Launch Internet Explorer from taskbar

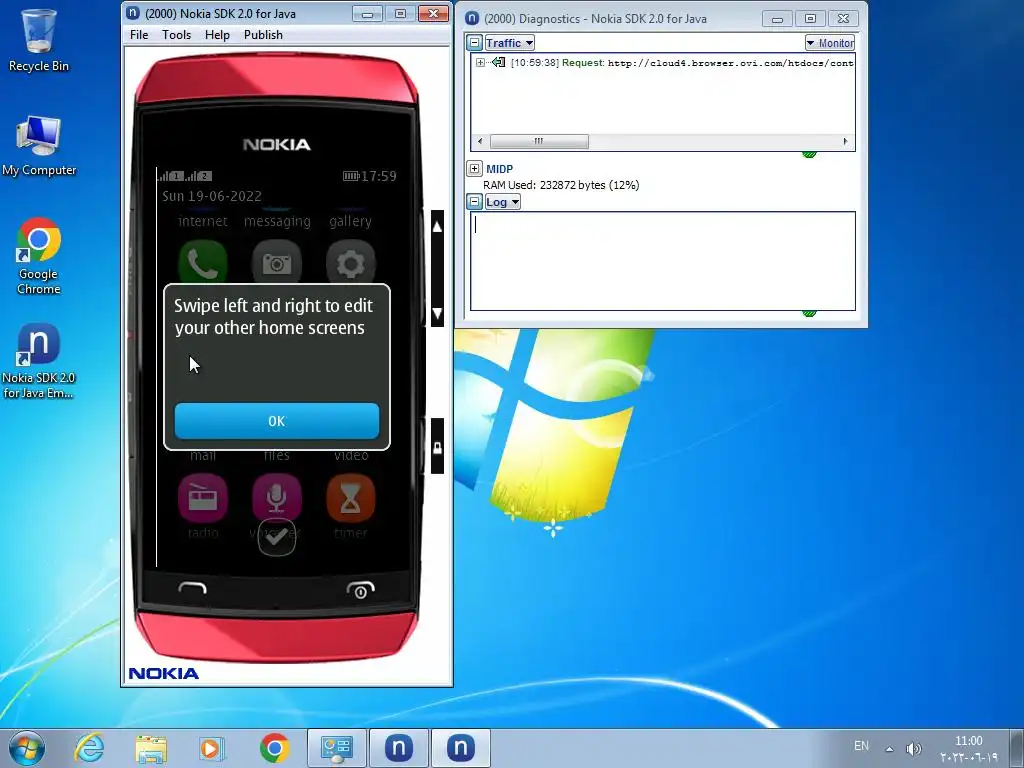click(x=89, y=748)
